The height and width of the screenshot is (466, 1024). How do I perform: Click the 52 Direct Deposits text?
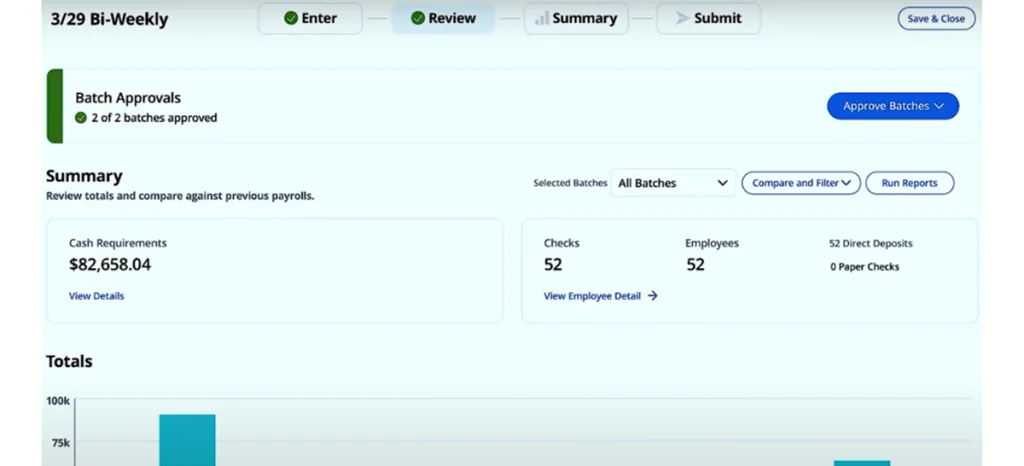tap(871, 243)
